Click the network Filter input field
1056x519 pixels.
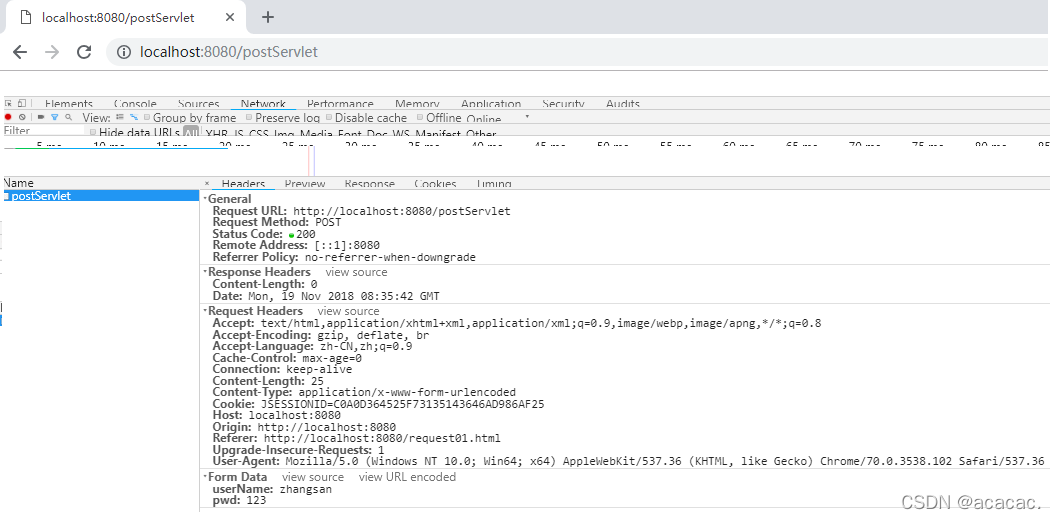44,131
